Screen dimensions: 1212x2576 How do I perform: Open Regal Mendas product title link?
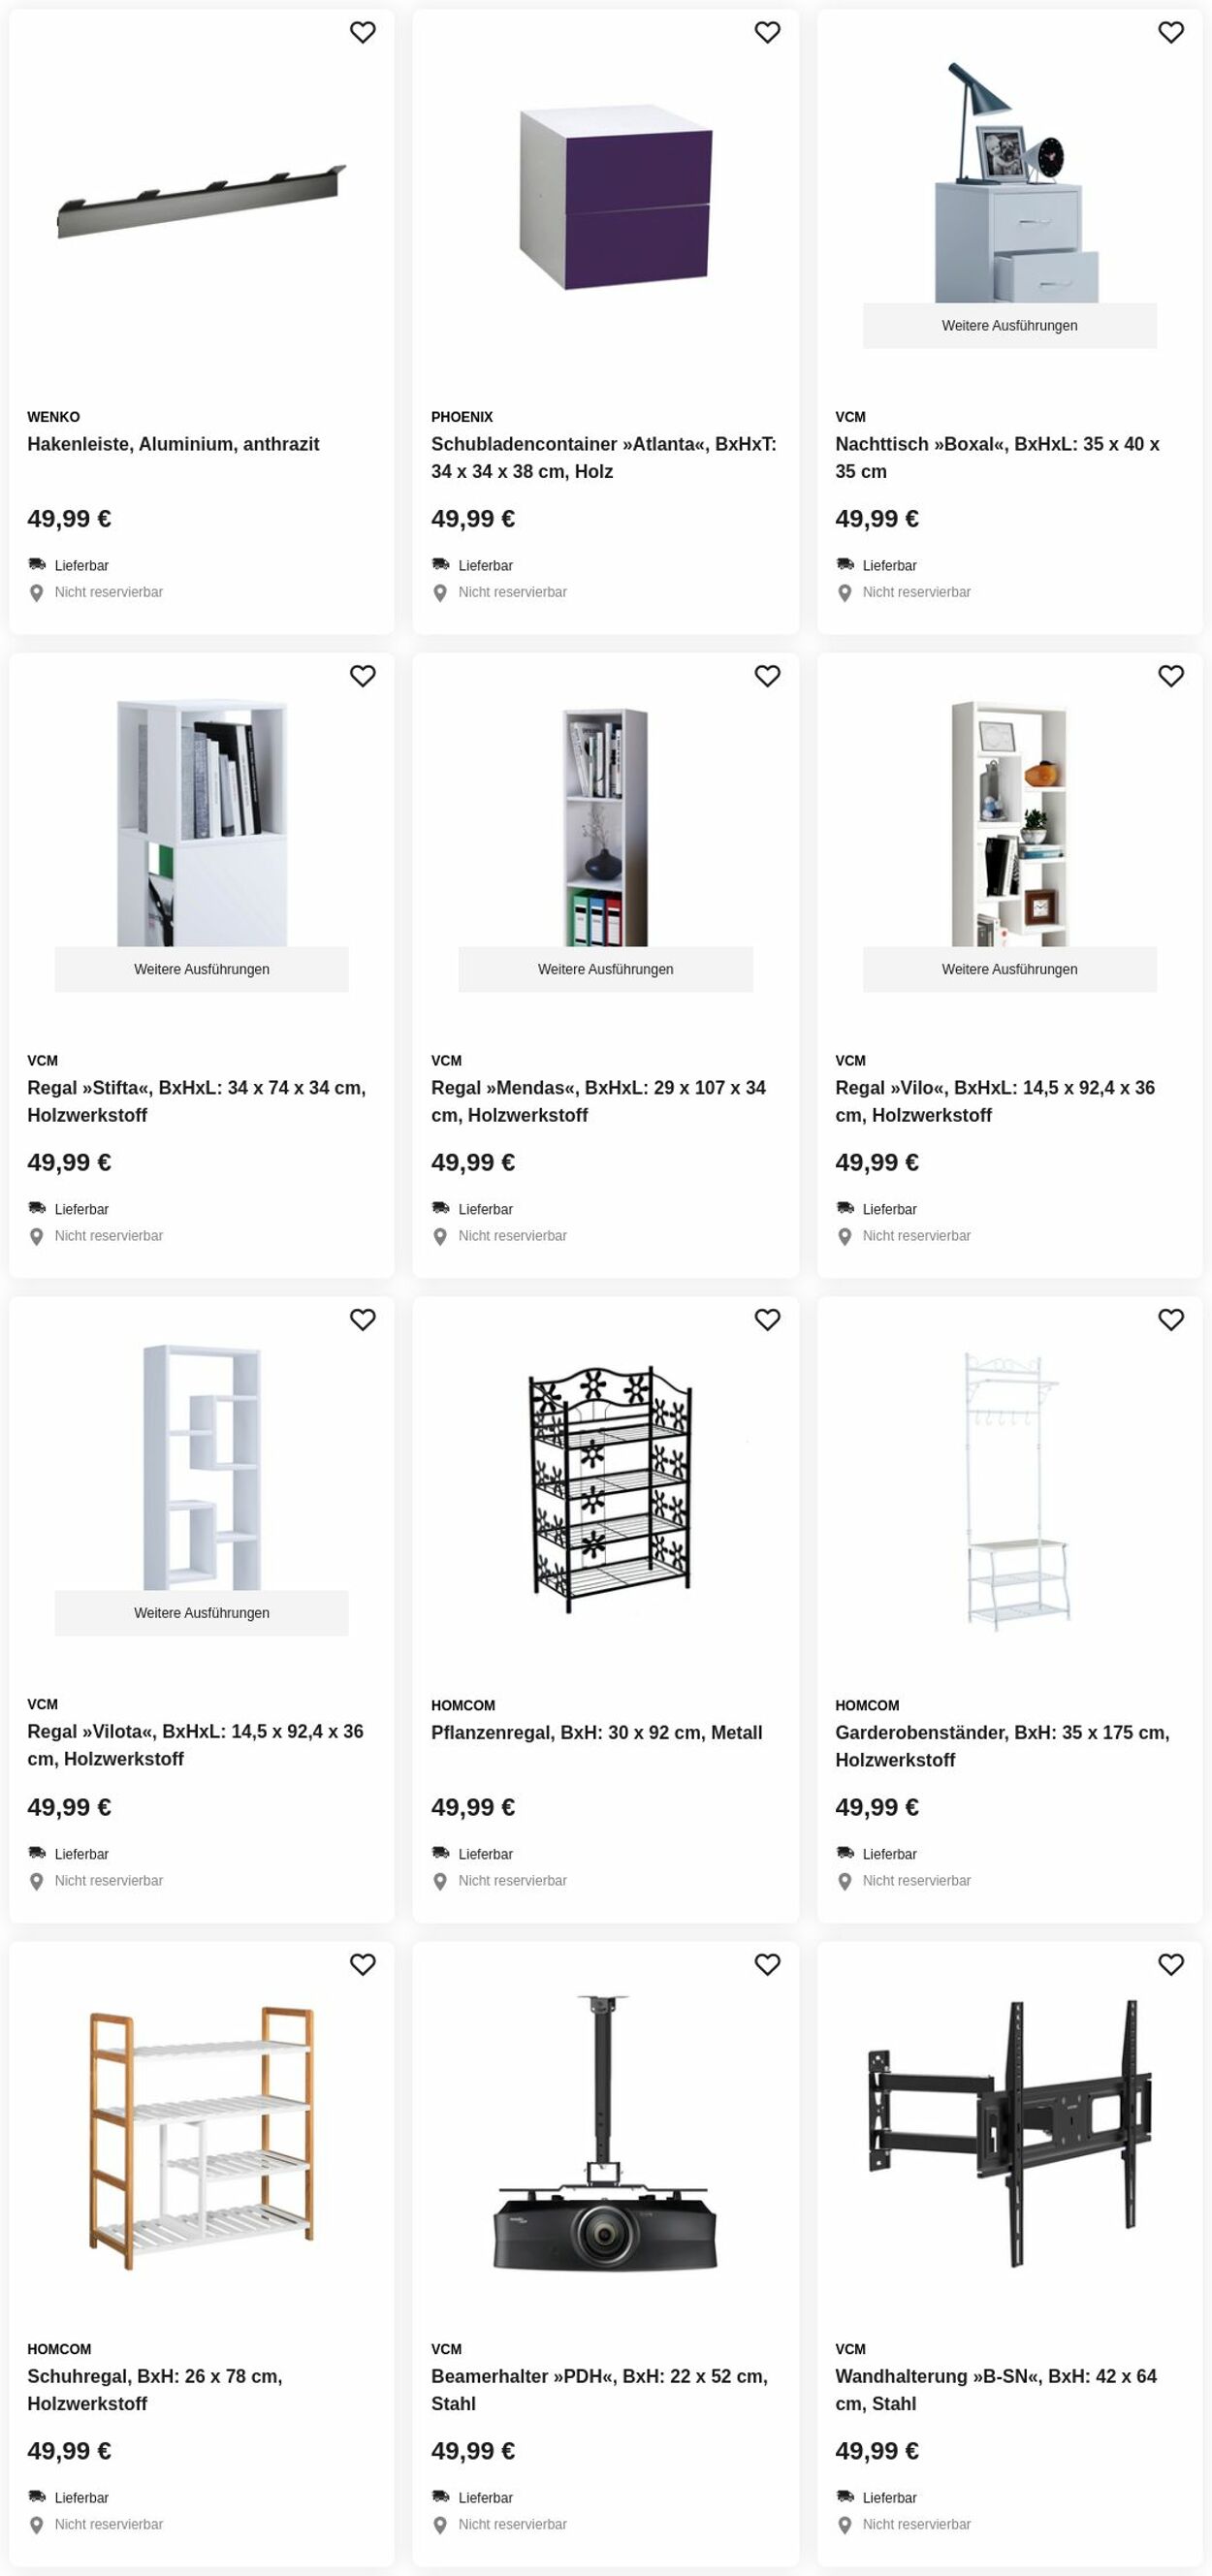pos(598,1101)
